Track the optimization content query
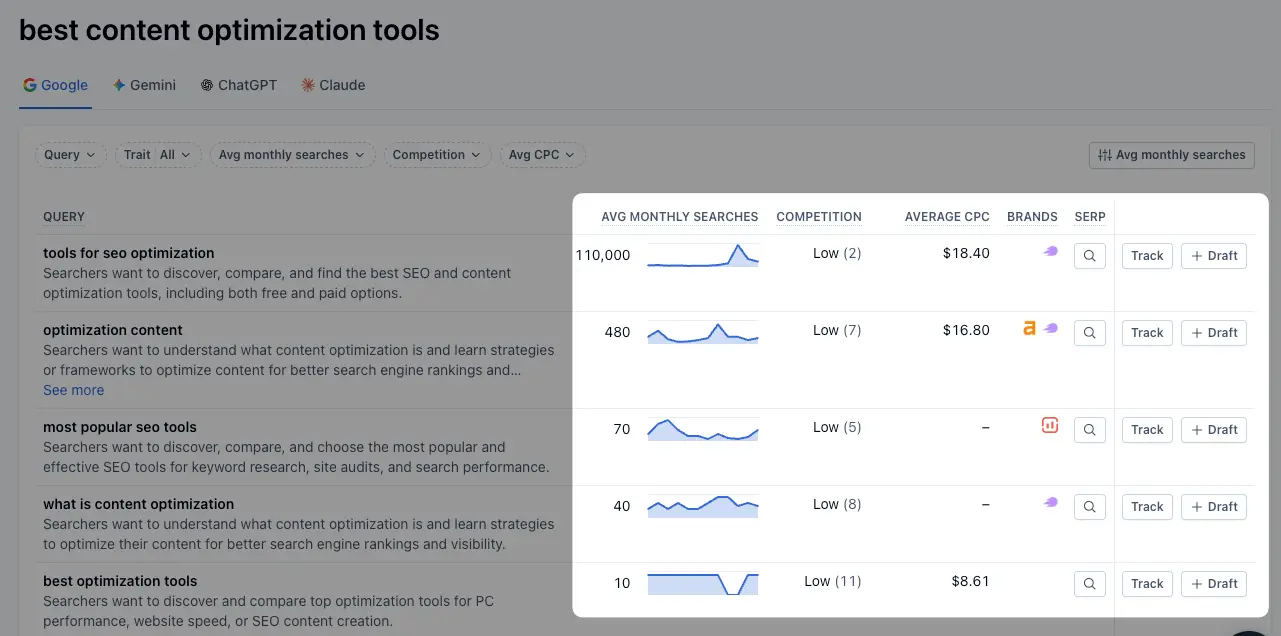Image resolution: width=1281 pixels, height=636 pixels. pyautogui.click(x=1147, y=333)
